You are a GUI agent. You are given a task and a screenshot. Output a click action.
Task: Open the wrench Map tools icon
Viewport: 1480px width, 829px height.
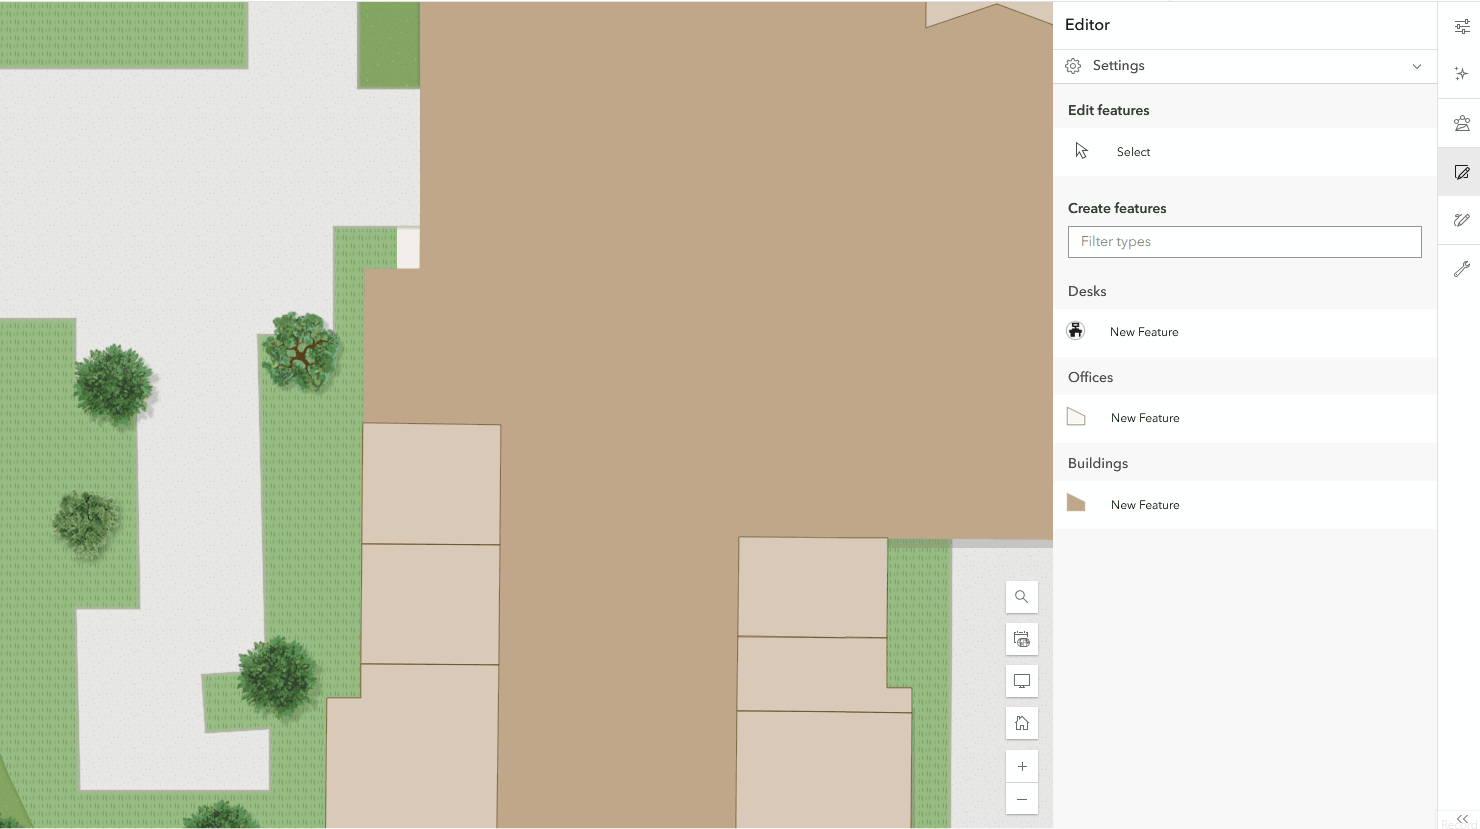coord(1461,269)
